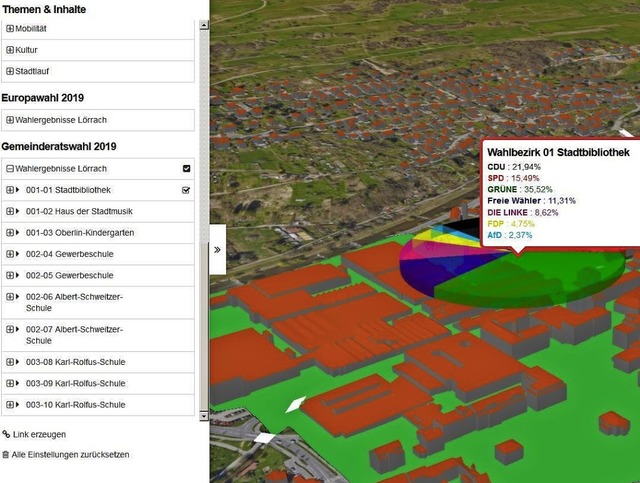Expand plus icon of 001-02 Haus der Stadtmusik
Viewport: 640px width, 483px height.
[x=10, y=211]
